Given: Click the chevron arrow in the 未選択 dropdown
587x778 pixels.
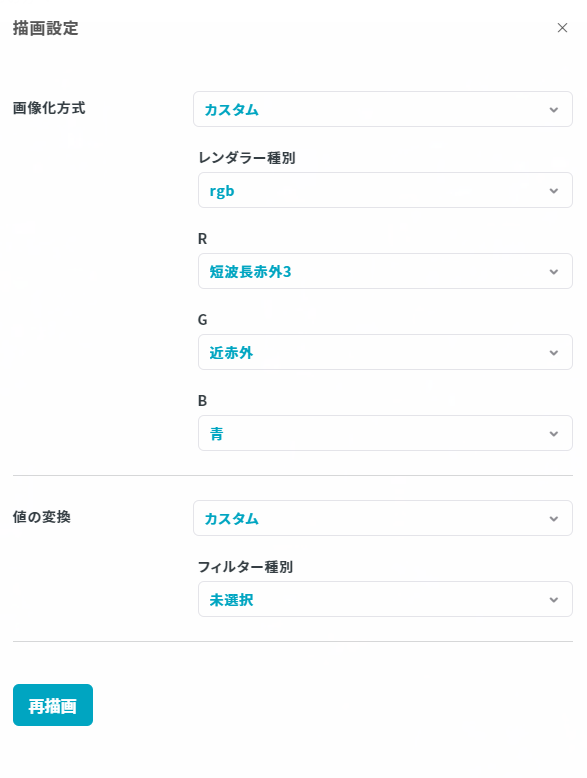Looking at the screenshot, I should [554, 599].
